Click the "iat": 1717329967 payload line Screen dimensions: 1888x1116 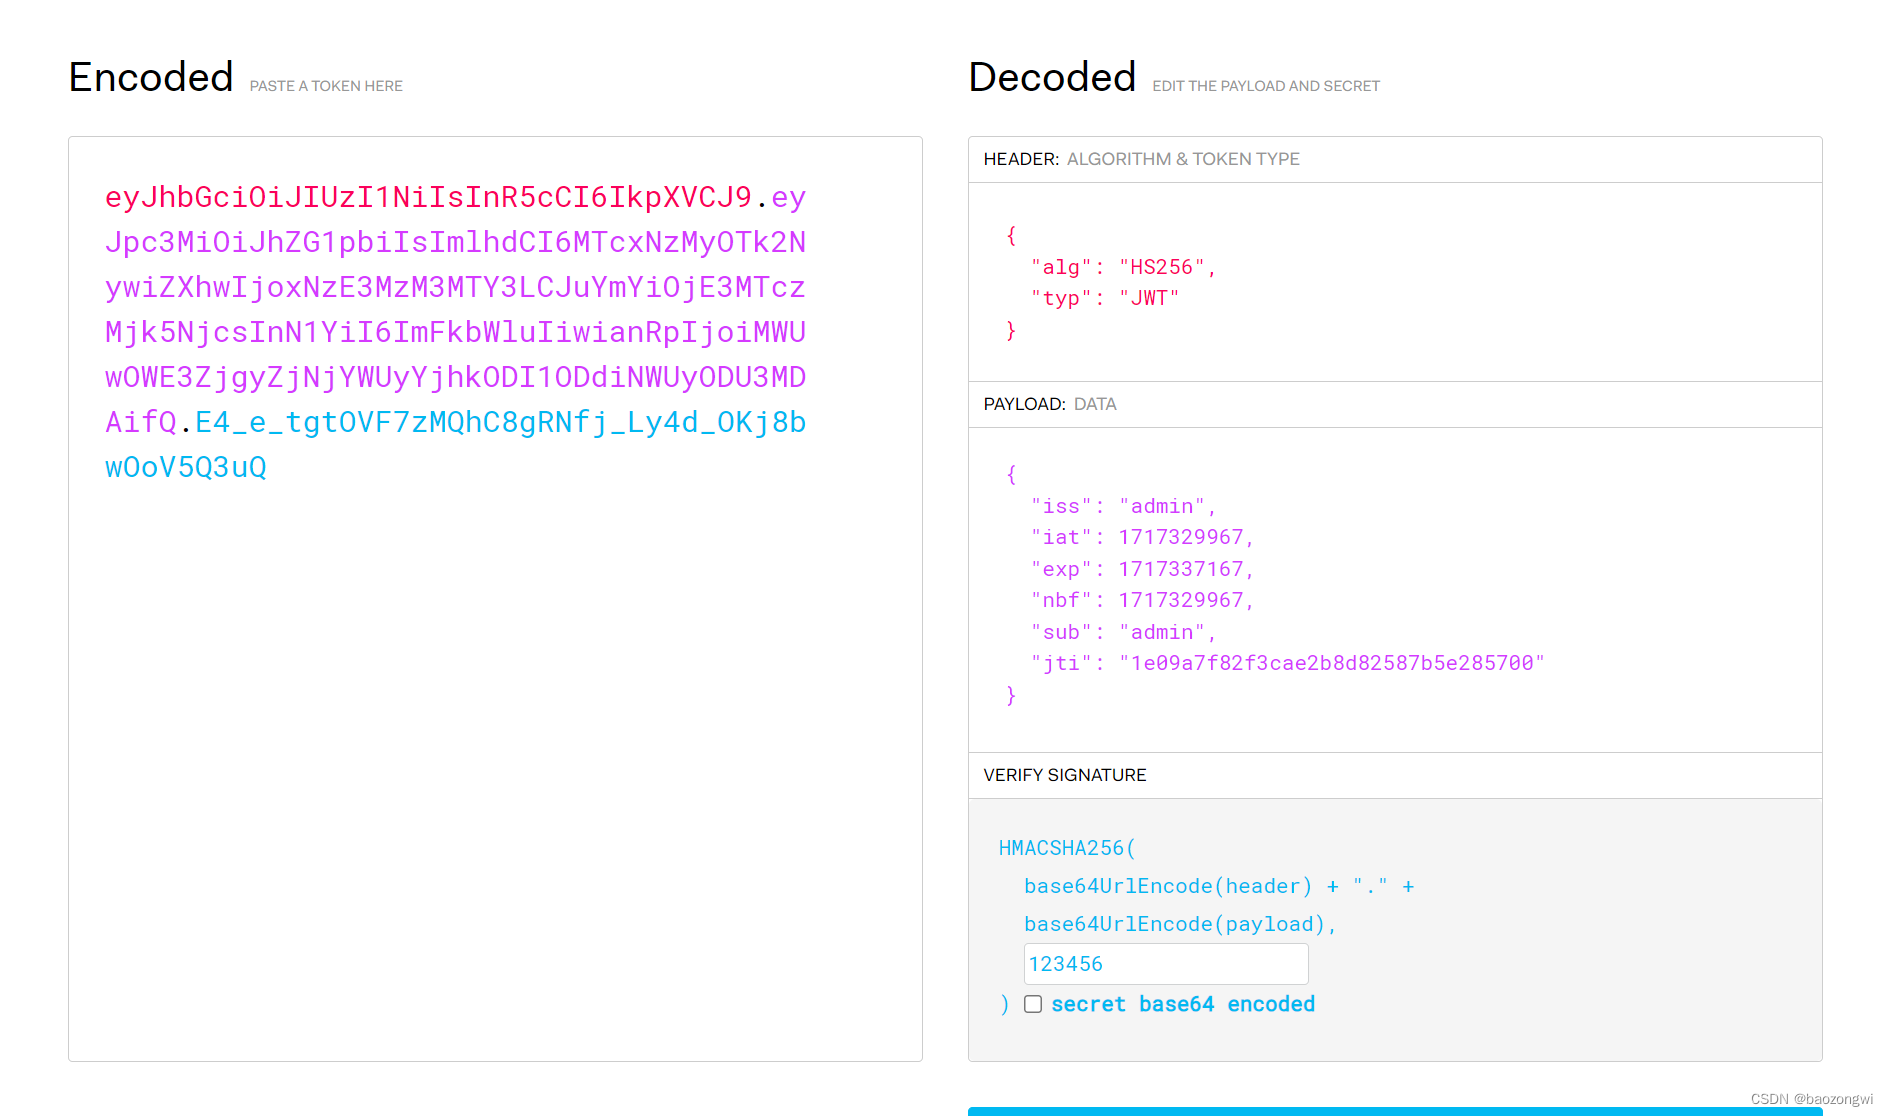point(1143,537)
